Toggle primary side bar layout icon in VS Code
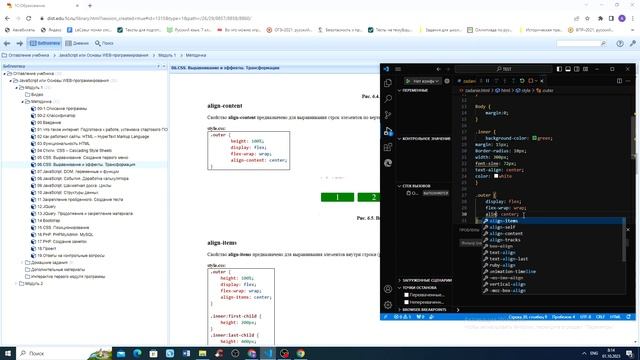The width and height of the screenshot is (640, 360). pyautogui.click(x=559, y=69)
